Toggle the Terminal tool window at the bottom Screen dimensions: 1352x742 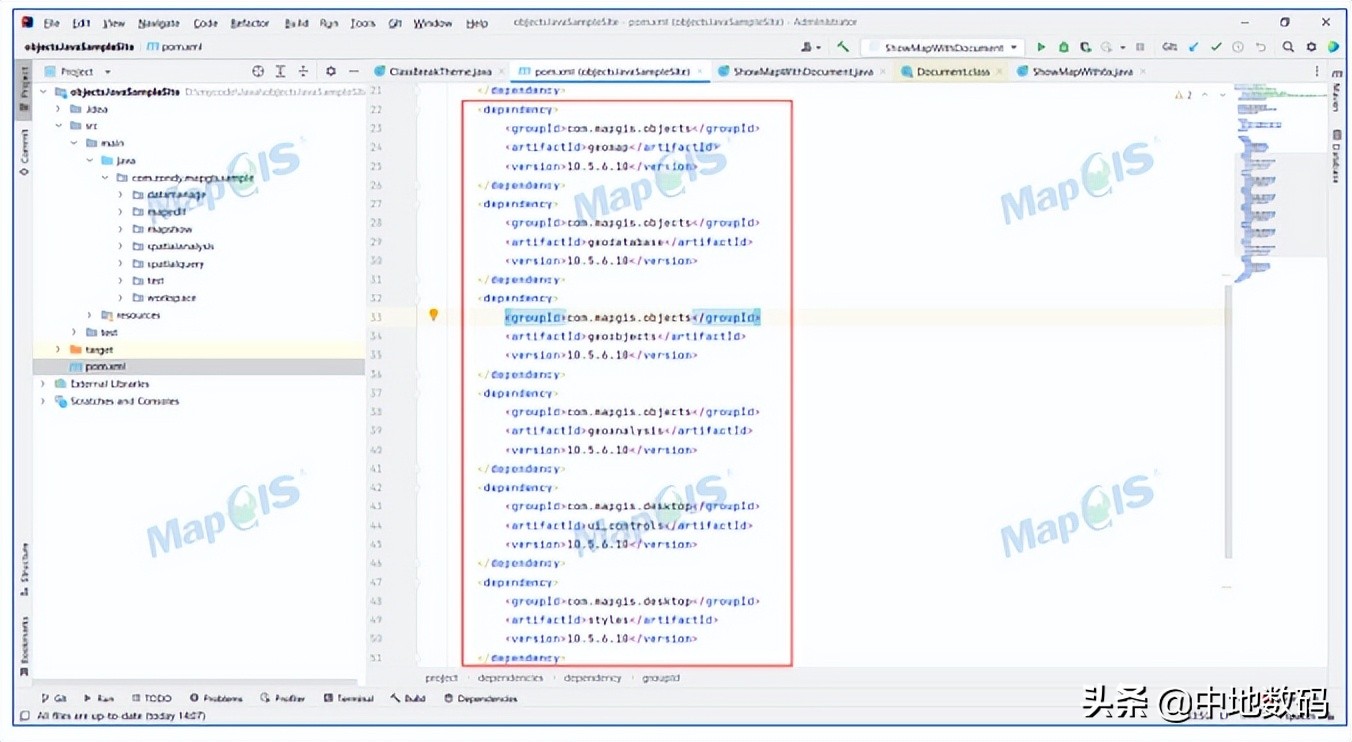point(348,698)
